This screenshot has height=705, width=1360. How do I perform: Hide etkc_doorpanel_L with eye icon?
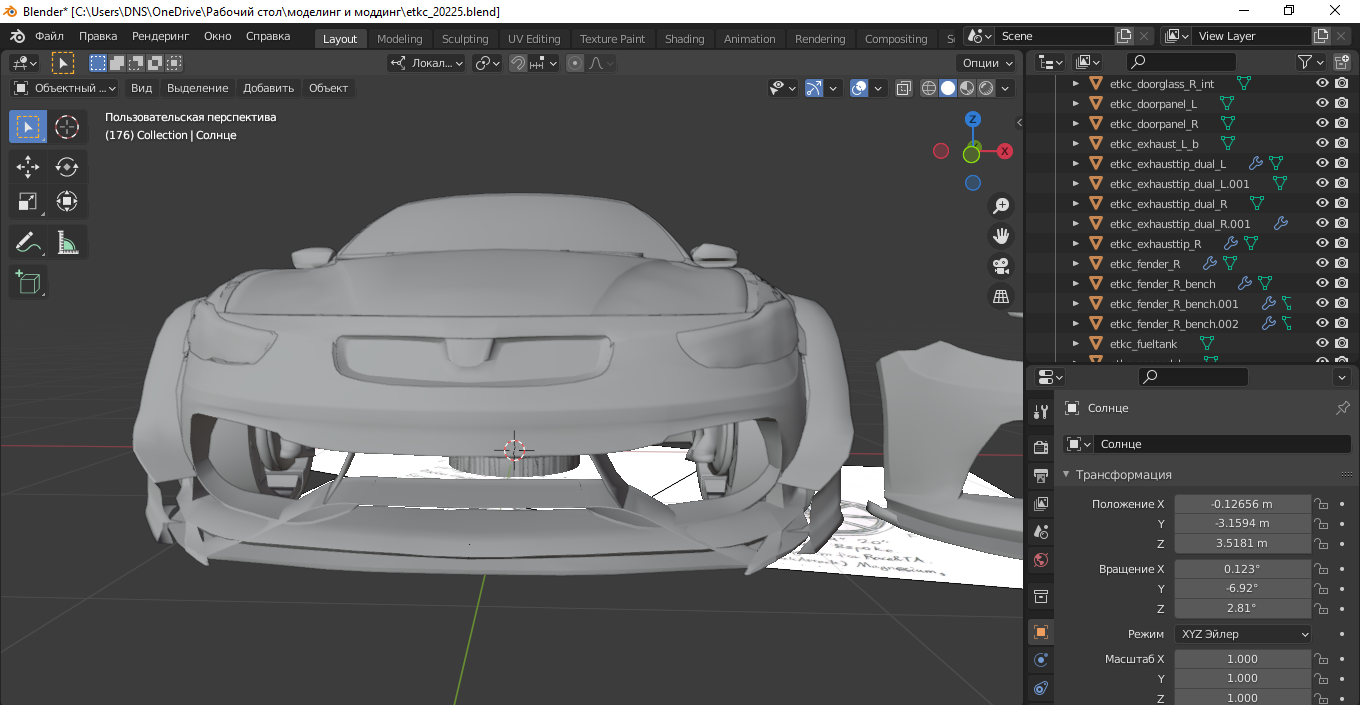[1322, 104]
